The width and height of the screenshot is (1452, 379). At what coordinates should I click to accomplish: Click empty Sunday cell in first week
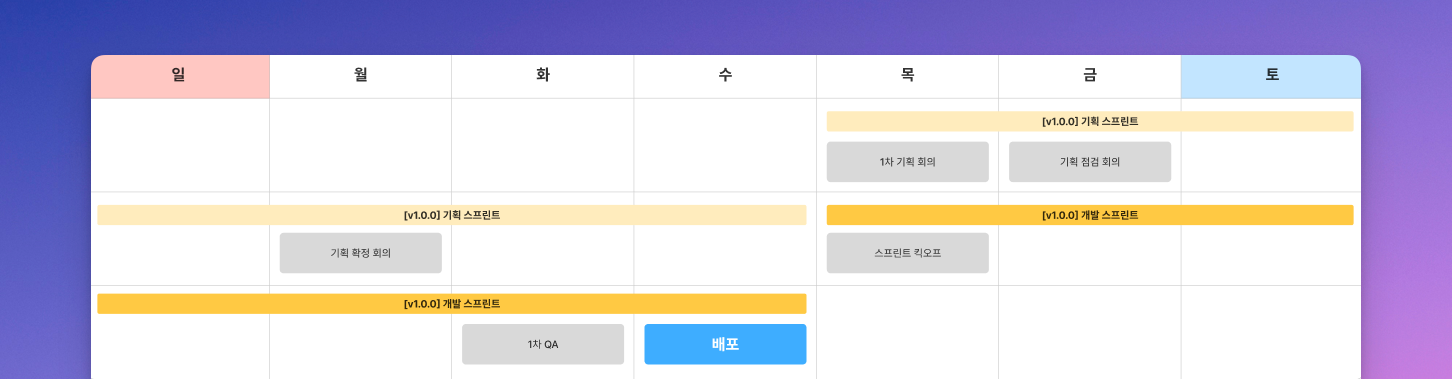point(180,145)
